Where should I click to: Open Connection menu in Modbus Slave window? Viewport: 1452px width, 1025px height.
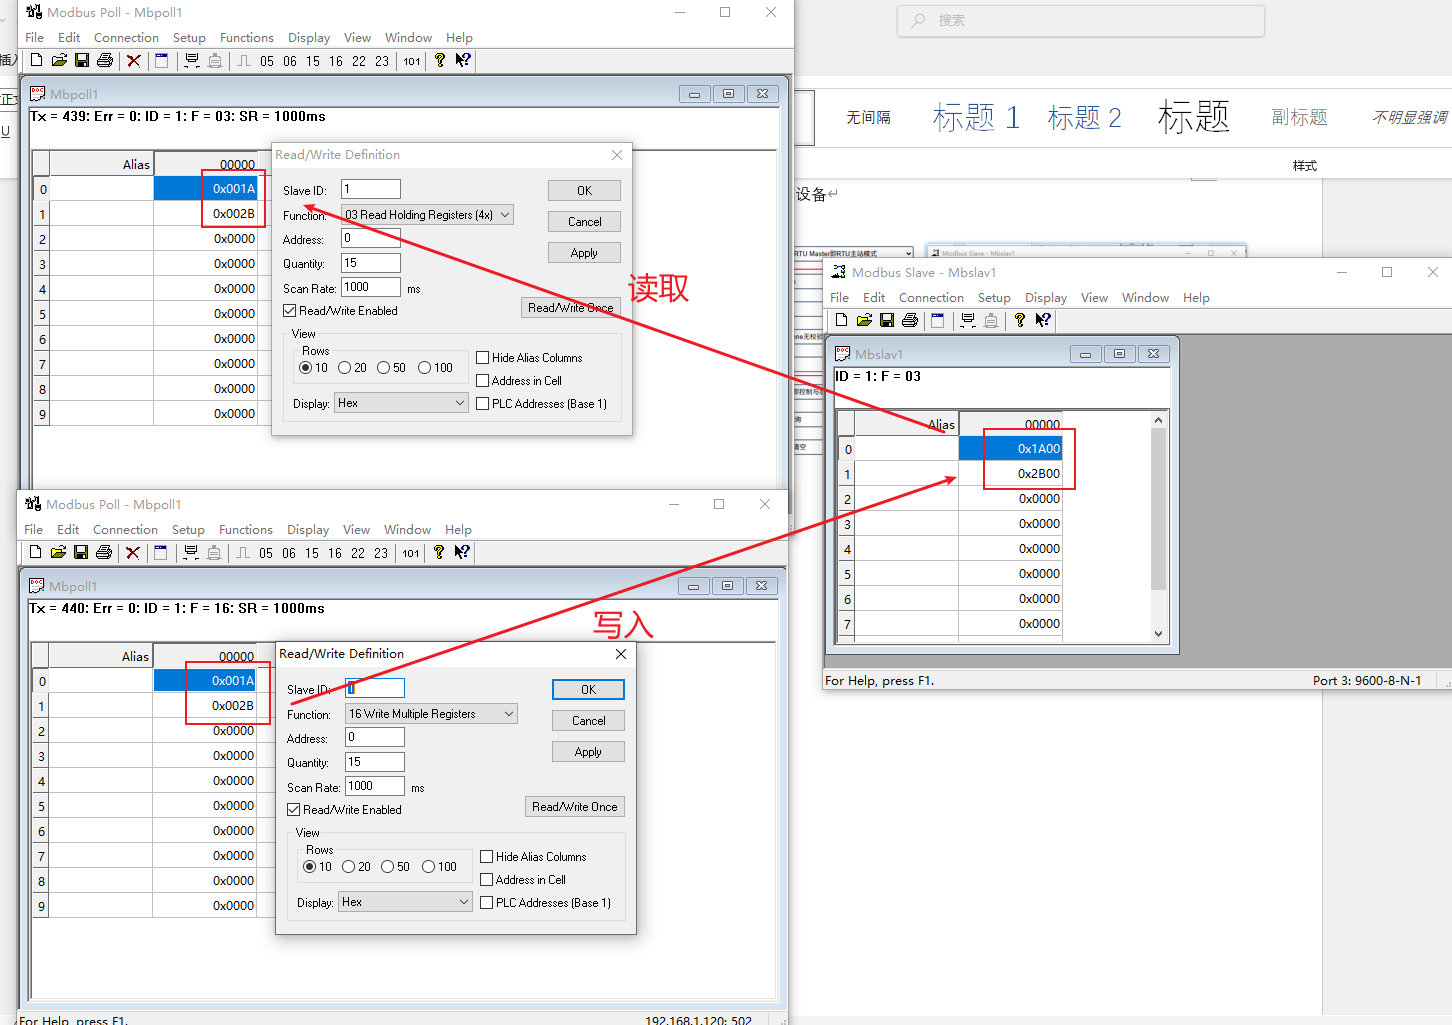931,298
